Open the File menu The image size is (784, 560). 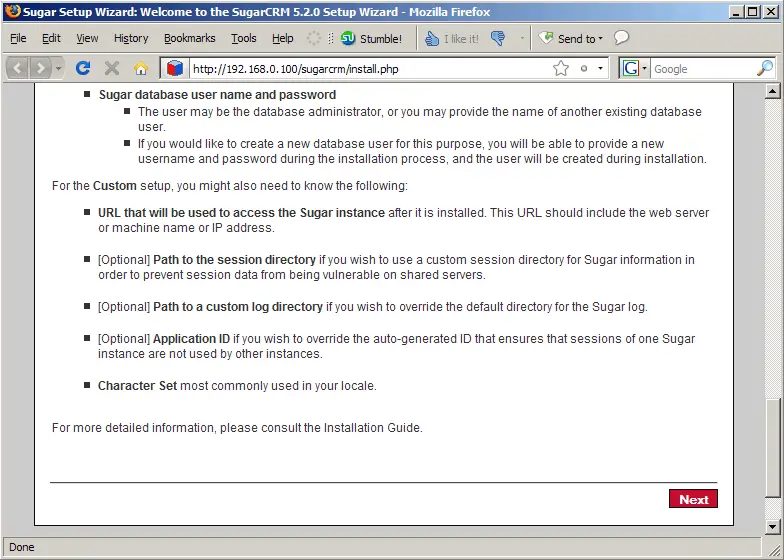18,38
